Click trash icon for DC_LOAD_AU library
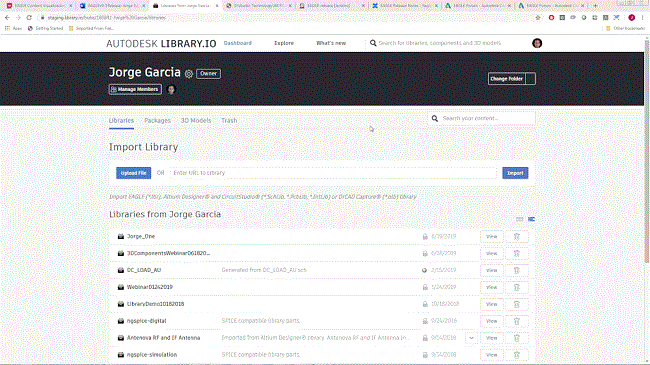Image resolution: width=650 pixels, height=365 pixels. click(x=517, y=270)
